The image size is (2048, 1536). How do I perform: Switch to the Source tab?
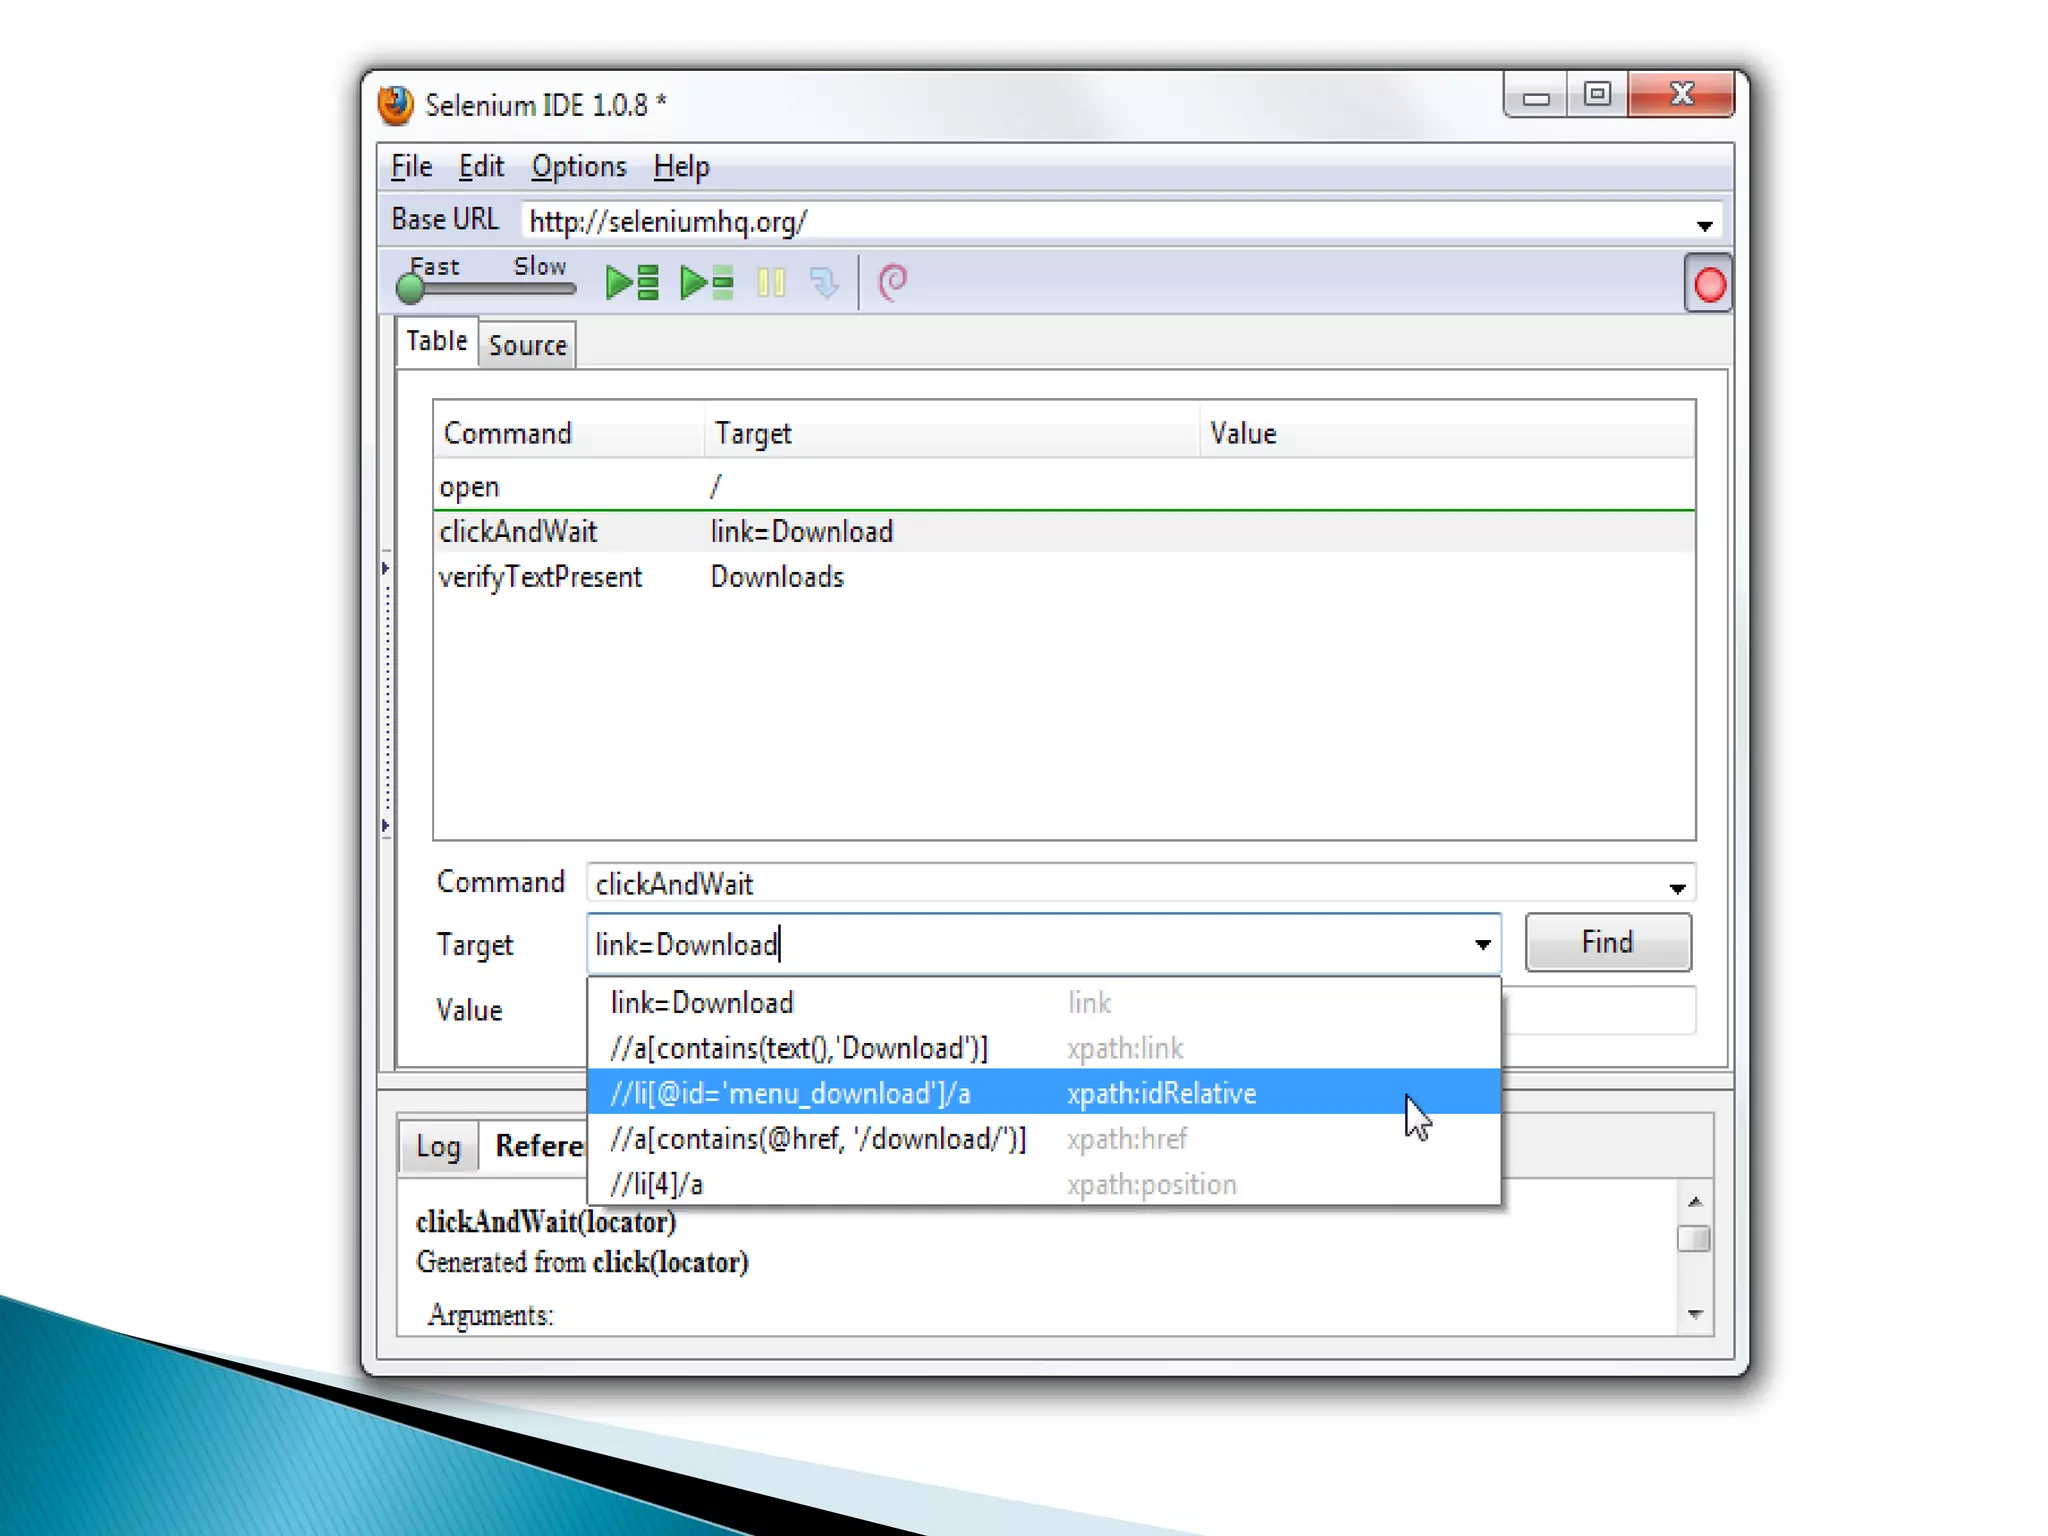tap(527, 345)
